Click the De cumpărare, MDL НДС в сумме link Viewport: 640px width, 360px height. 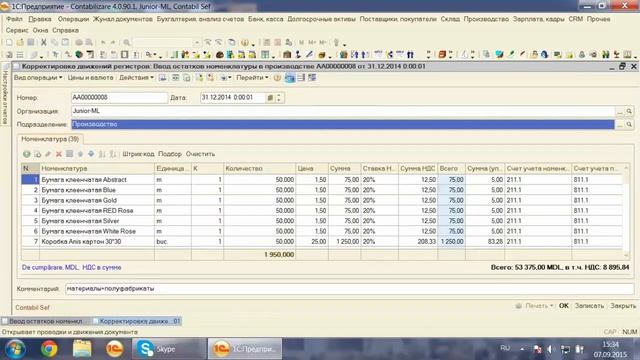point(71,267)
